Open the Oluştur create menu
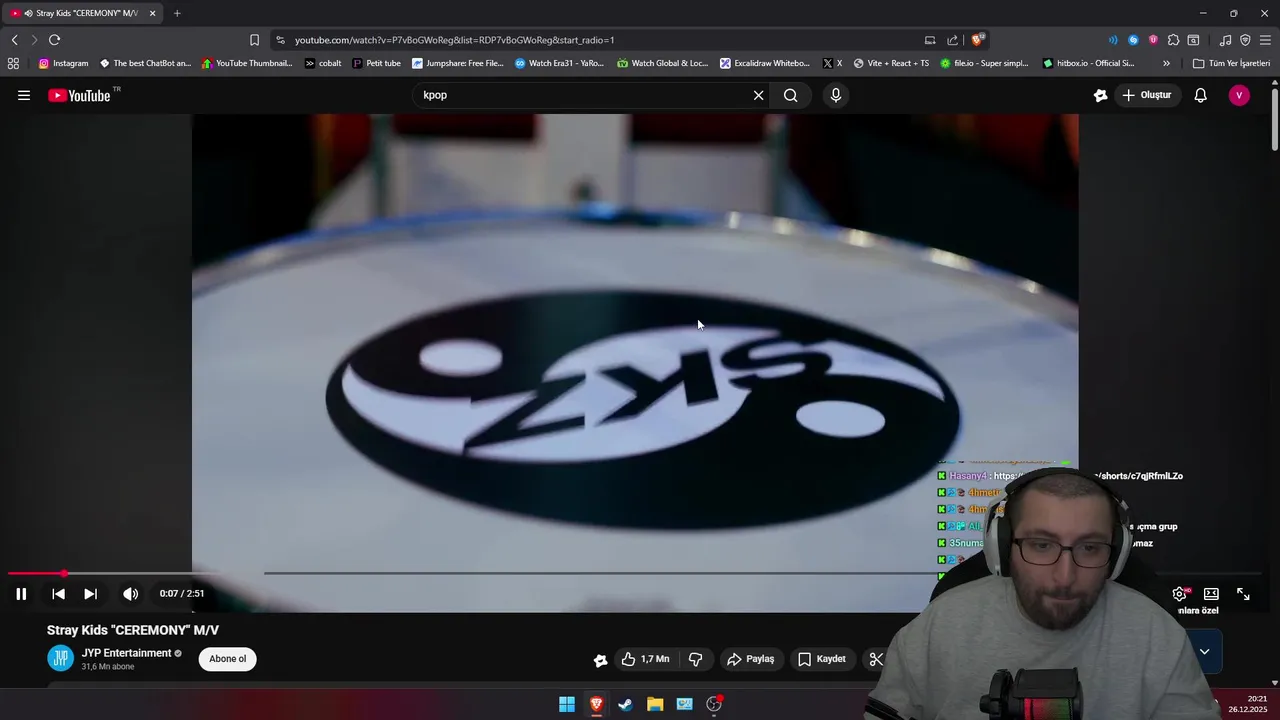 point(1147,95)
